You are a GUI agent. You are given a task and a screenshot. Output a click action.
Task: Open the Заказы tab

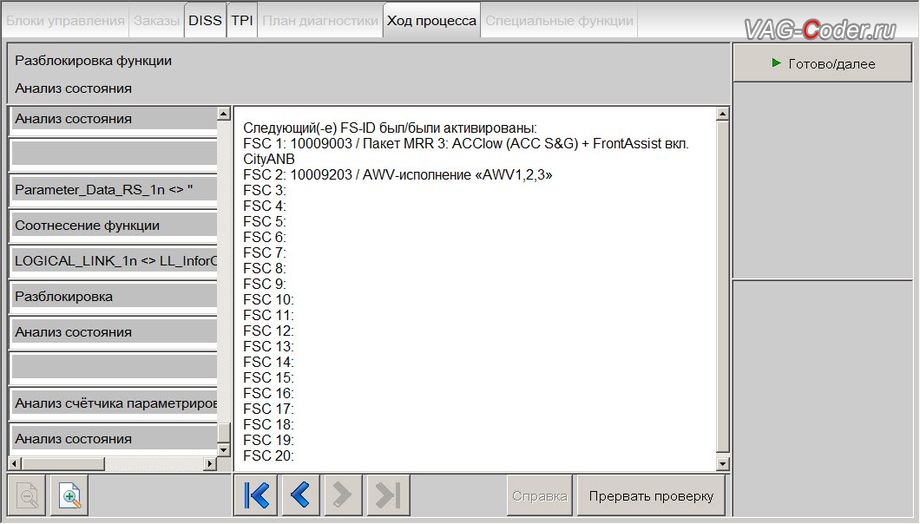(x=156, y=21)
